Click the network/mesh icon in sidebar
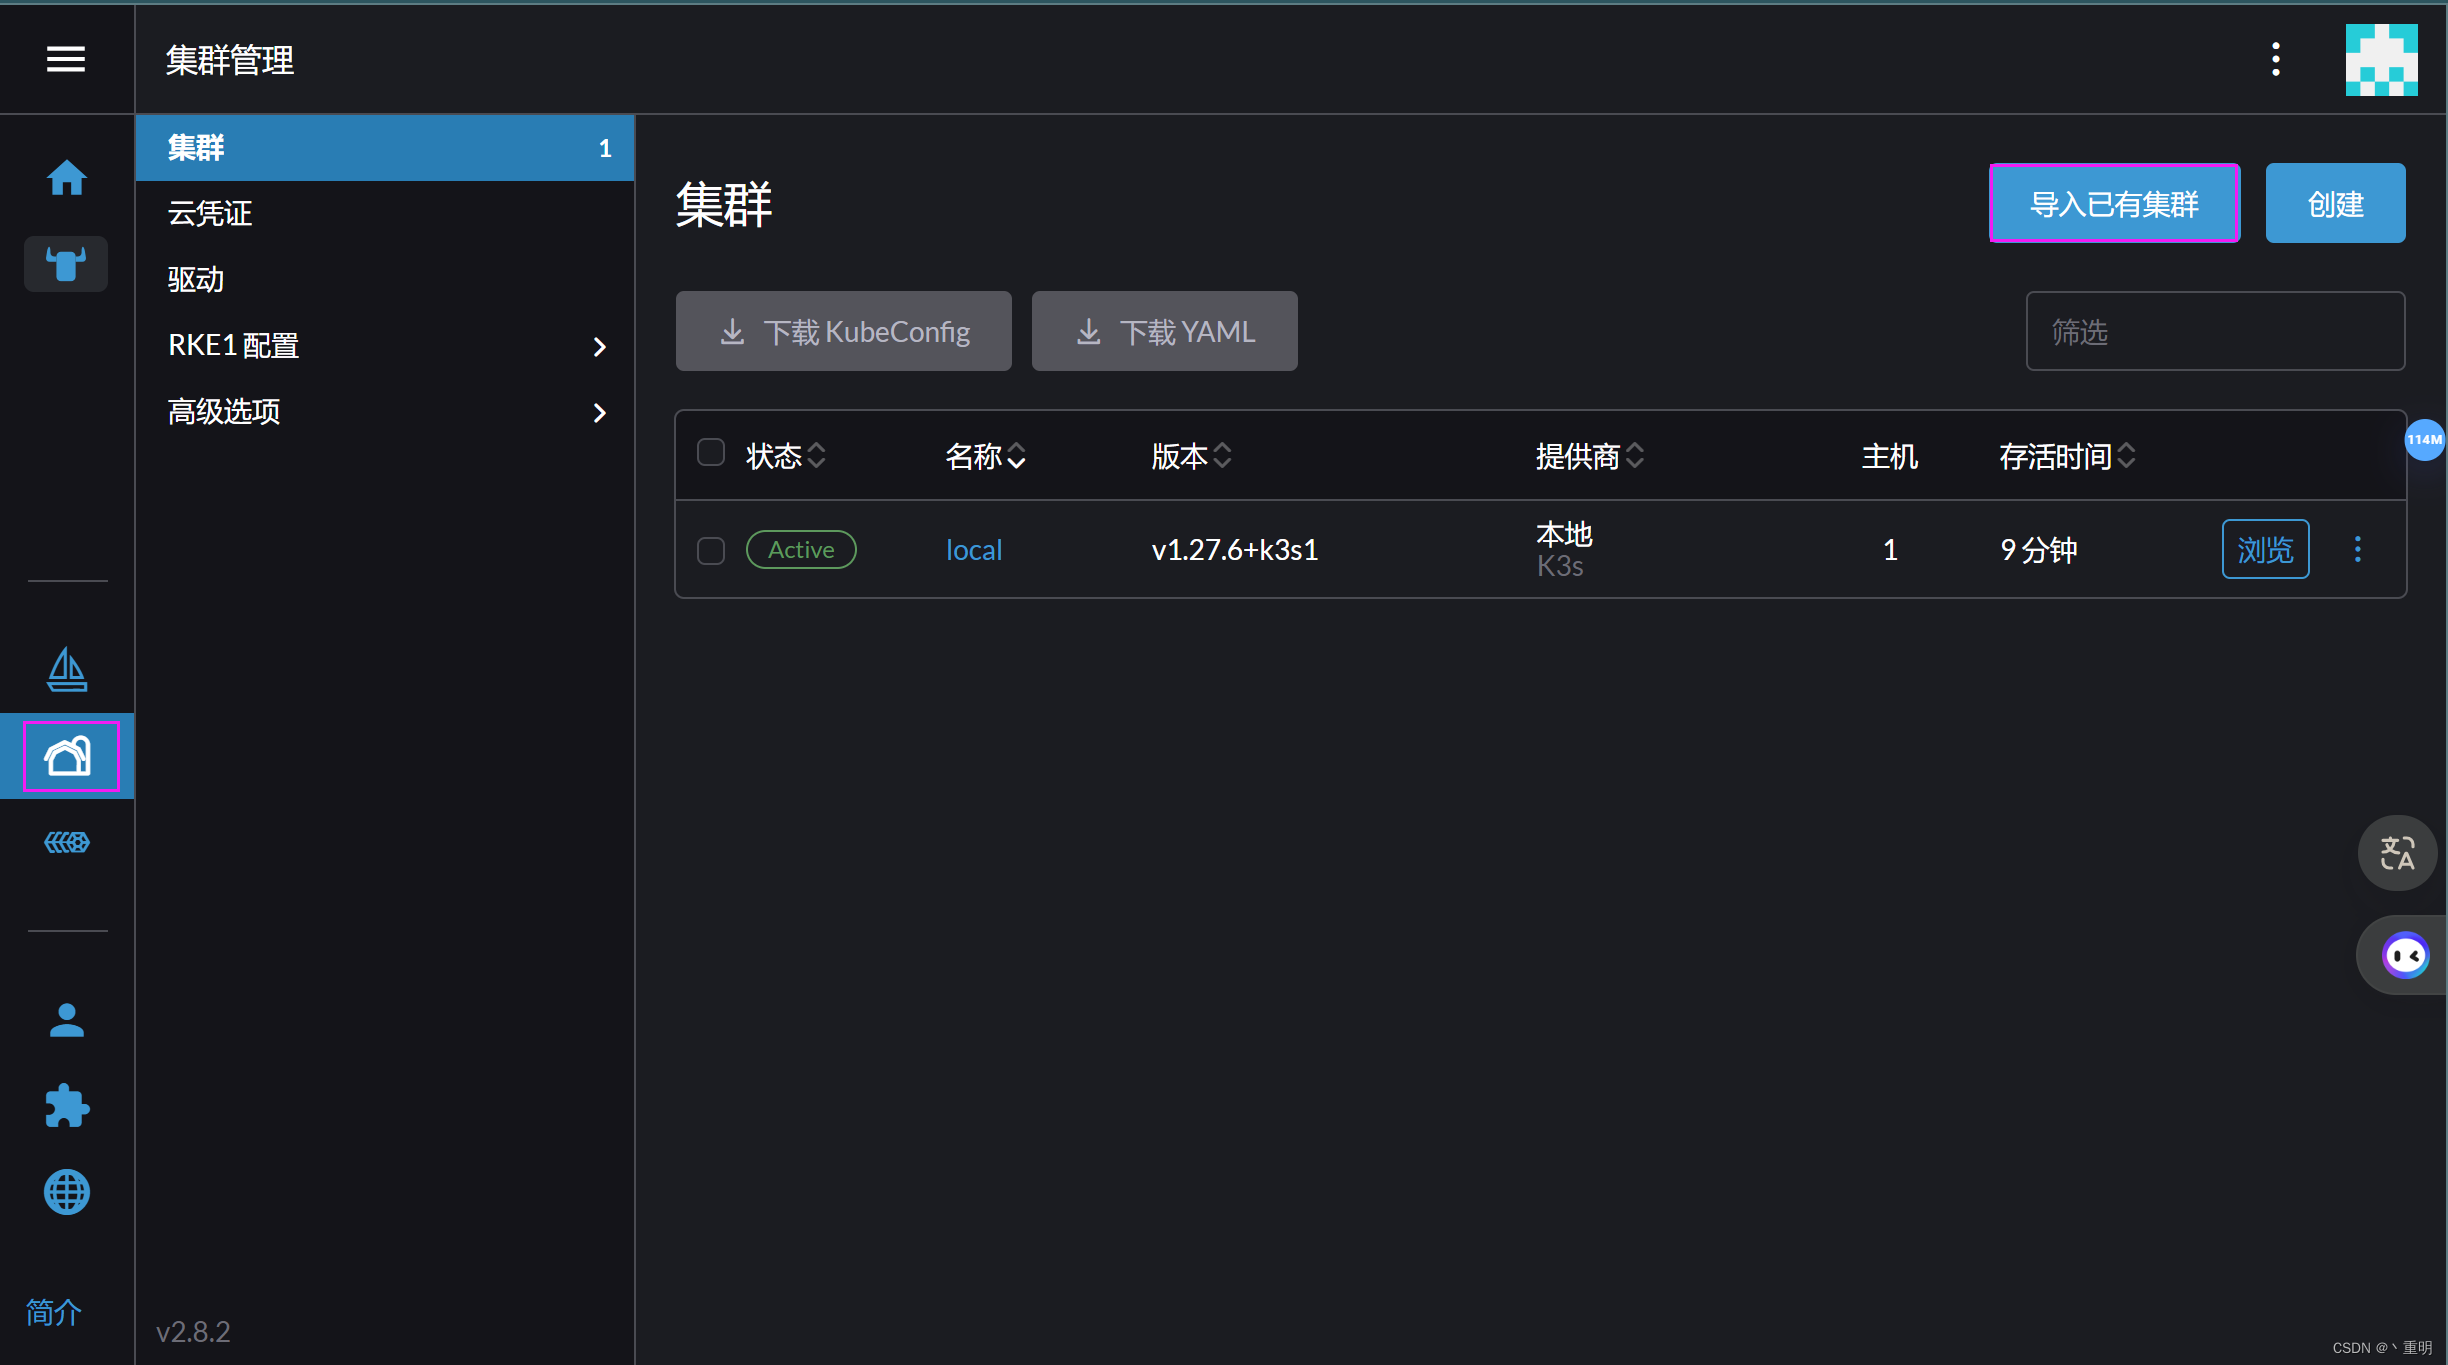 (67, 844)
